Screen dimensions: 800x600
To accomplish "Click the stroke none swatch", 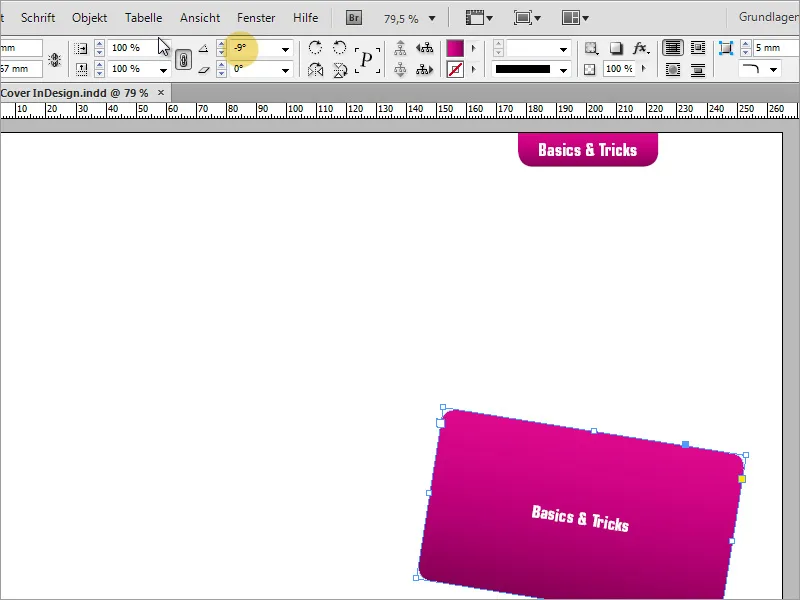I will (455, 69).
